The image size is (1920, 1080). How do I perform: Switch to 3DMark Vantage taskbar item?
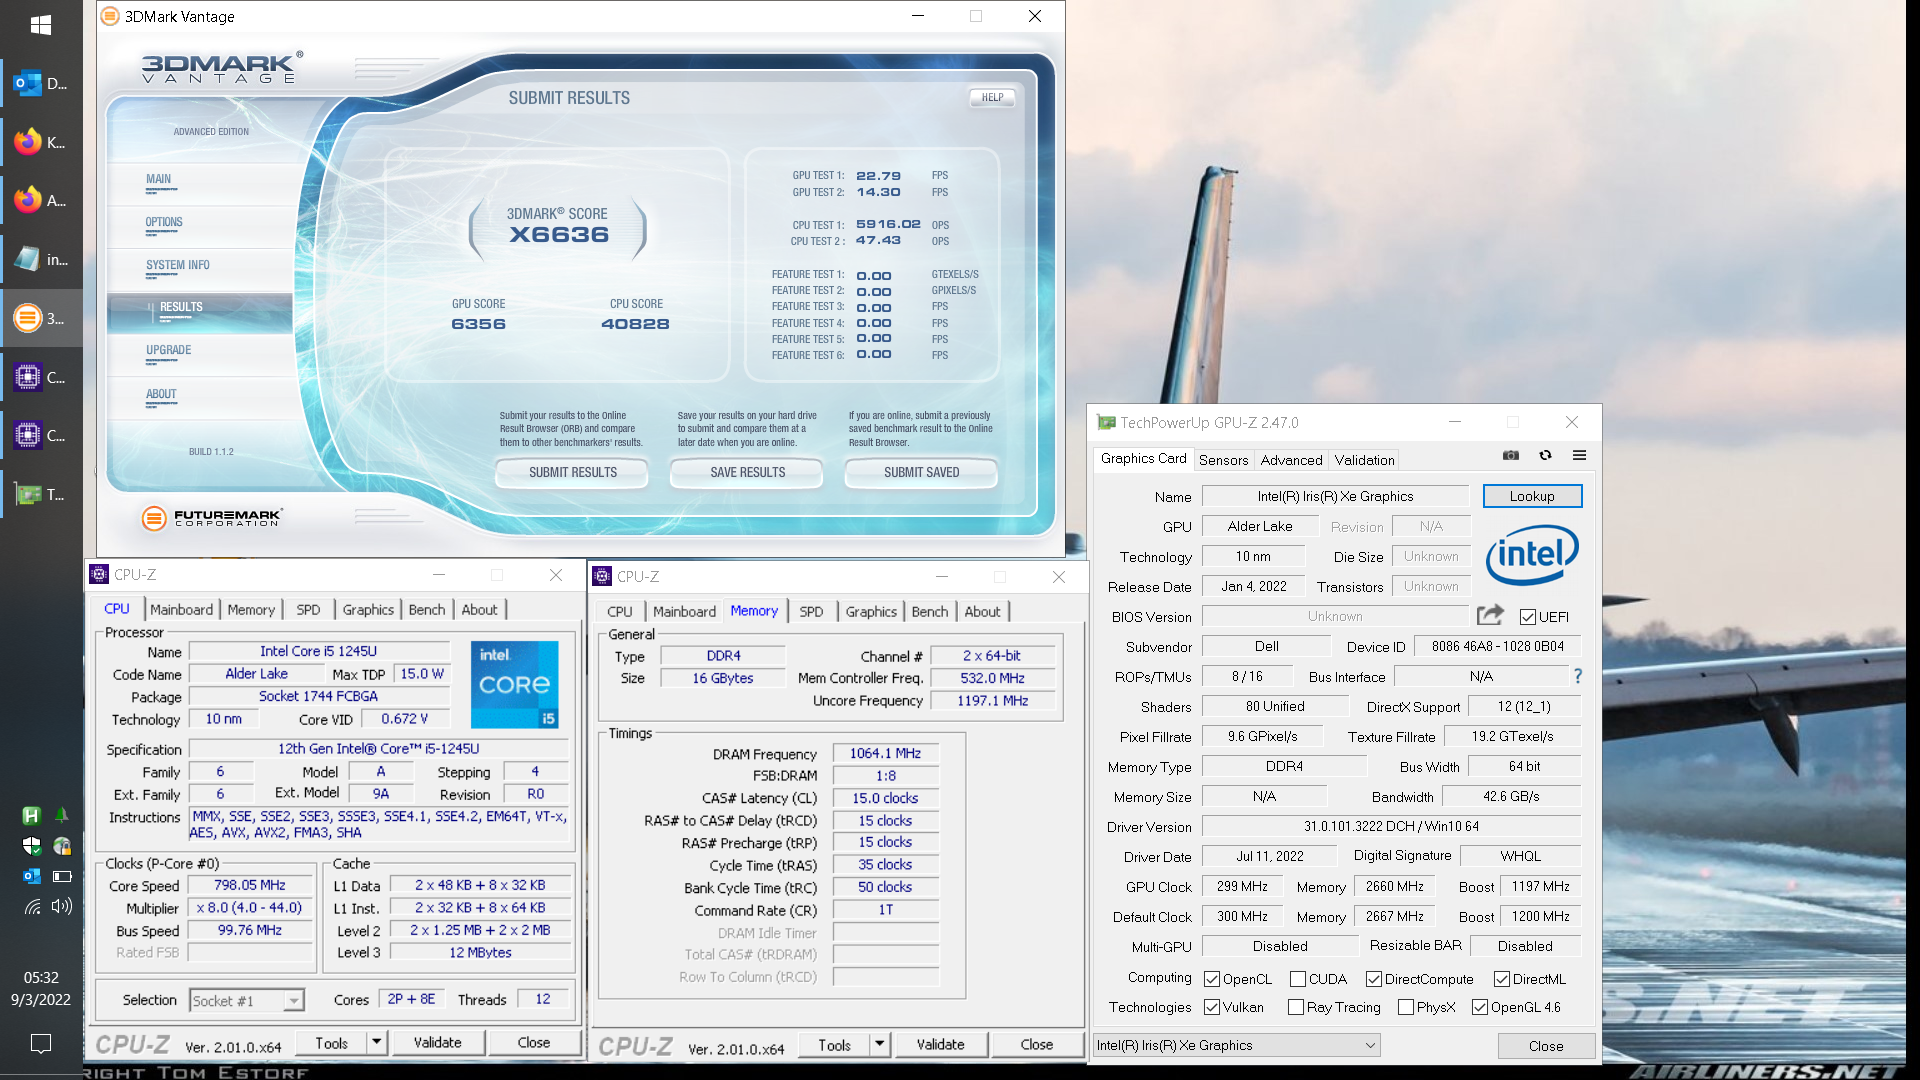point(41,318)
